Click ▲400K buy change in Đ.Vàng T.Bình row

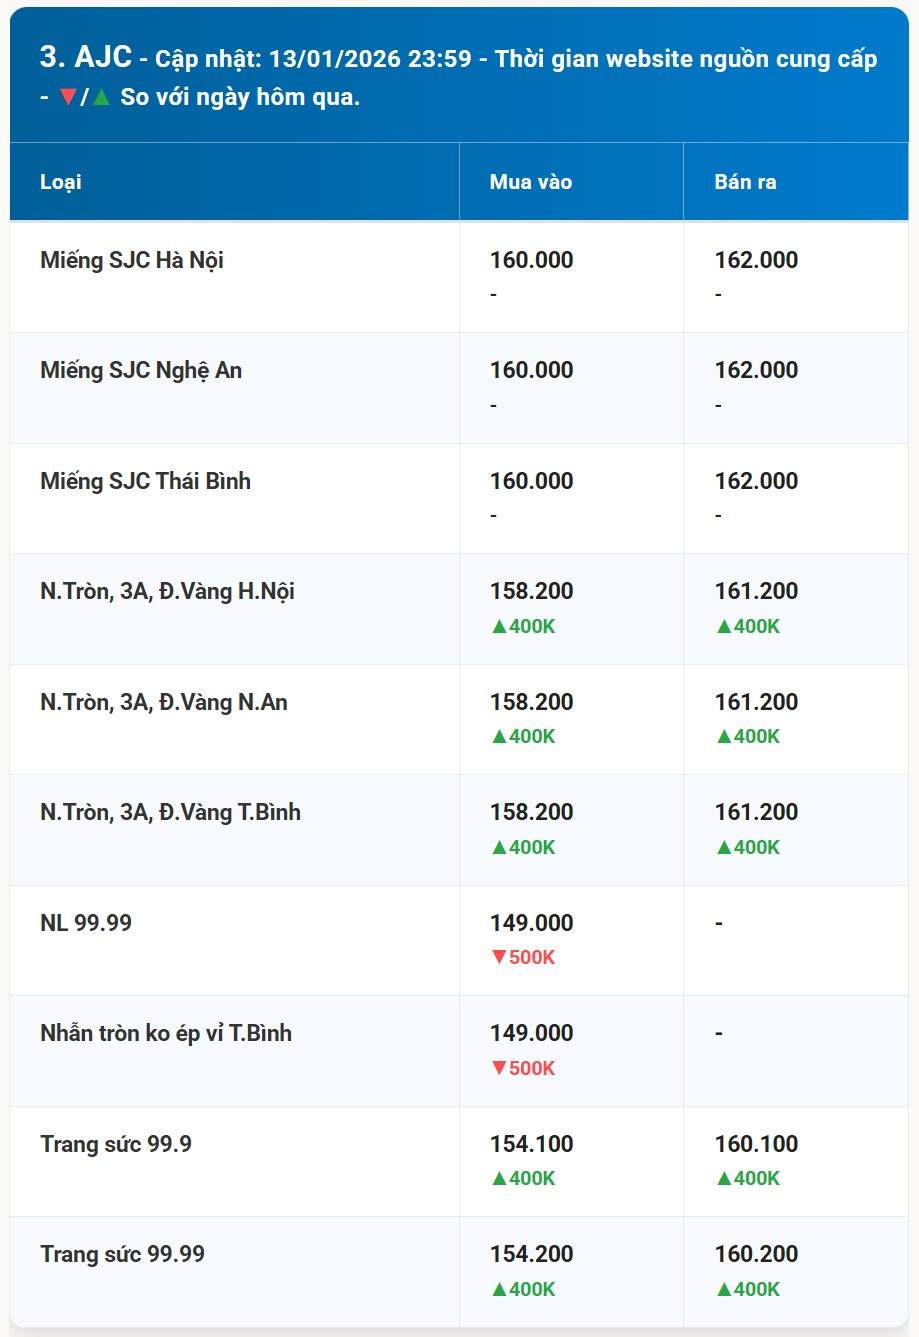(x=523, y=847)
